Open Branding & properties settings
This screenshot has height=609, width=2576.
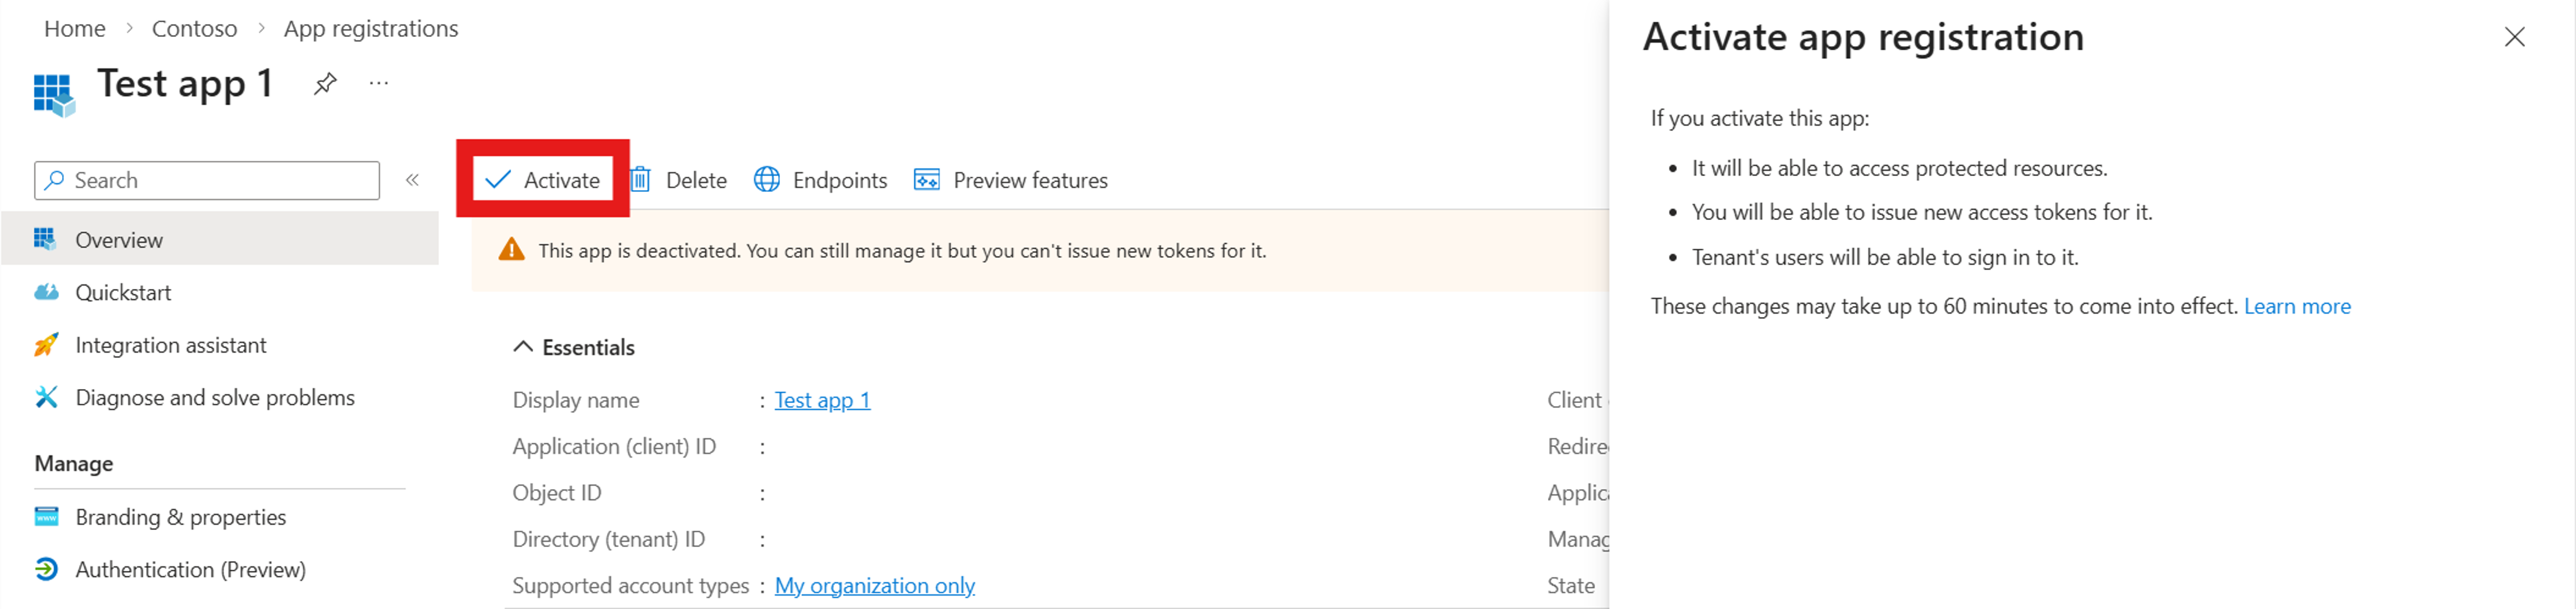(180, 516)
